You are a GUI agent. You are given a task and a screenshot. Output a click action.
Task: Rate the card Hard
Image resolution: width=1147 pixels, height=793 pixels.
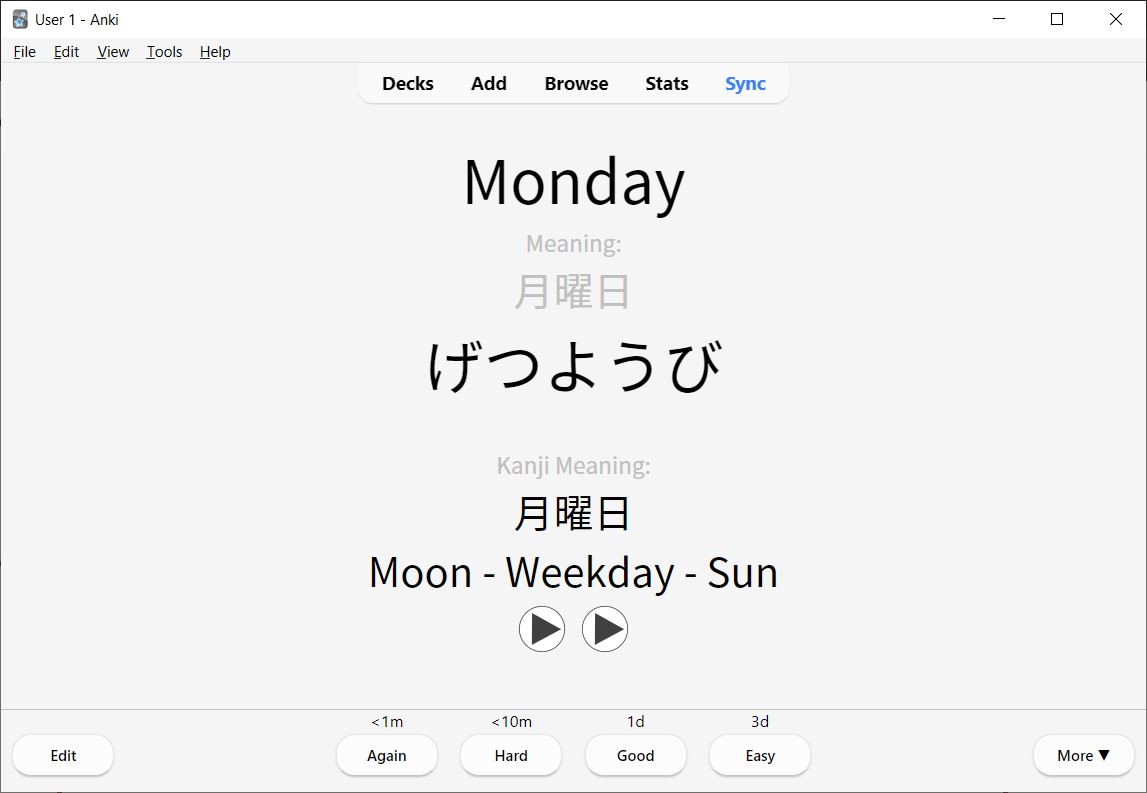click(x=510, y=755)
